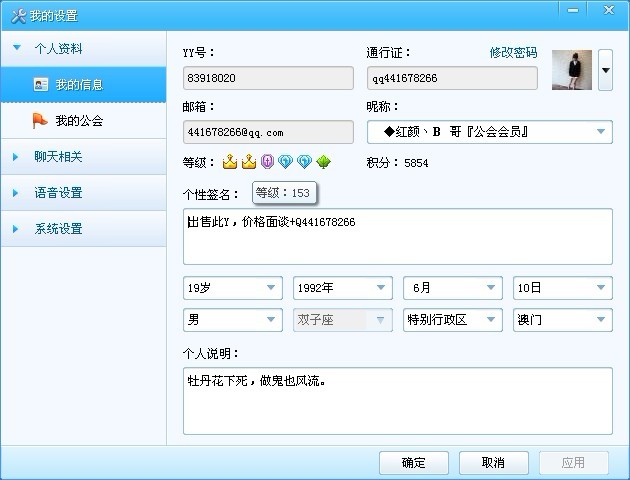
Task: Expand the 聊天相关 section
Action: (x=84, y=157)
